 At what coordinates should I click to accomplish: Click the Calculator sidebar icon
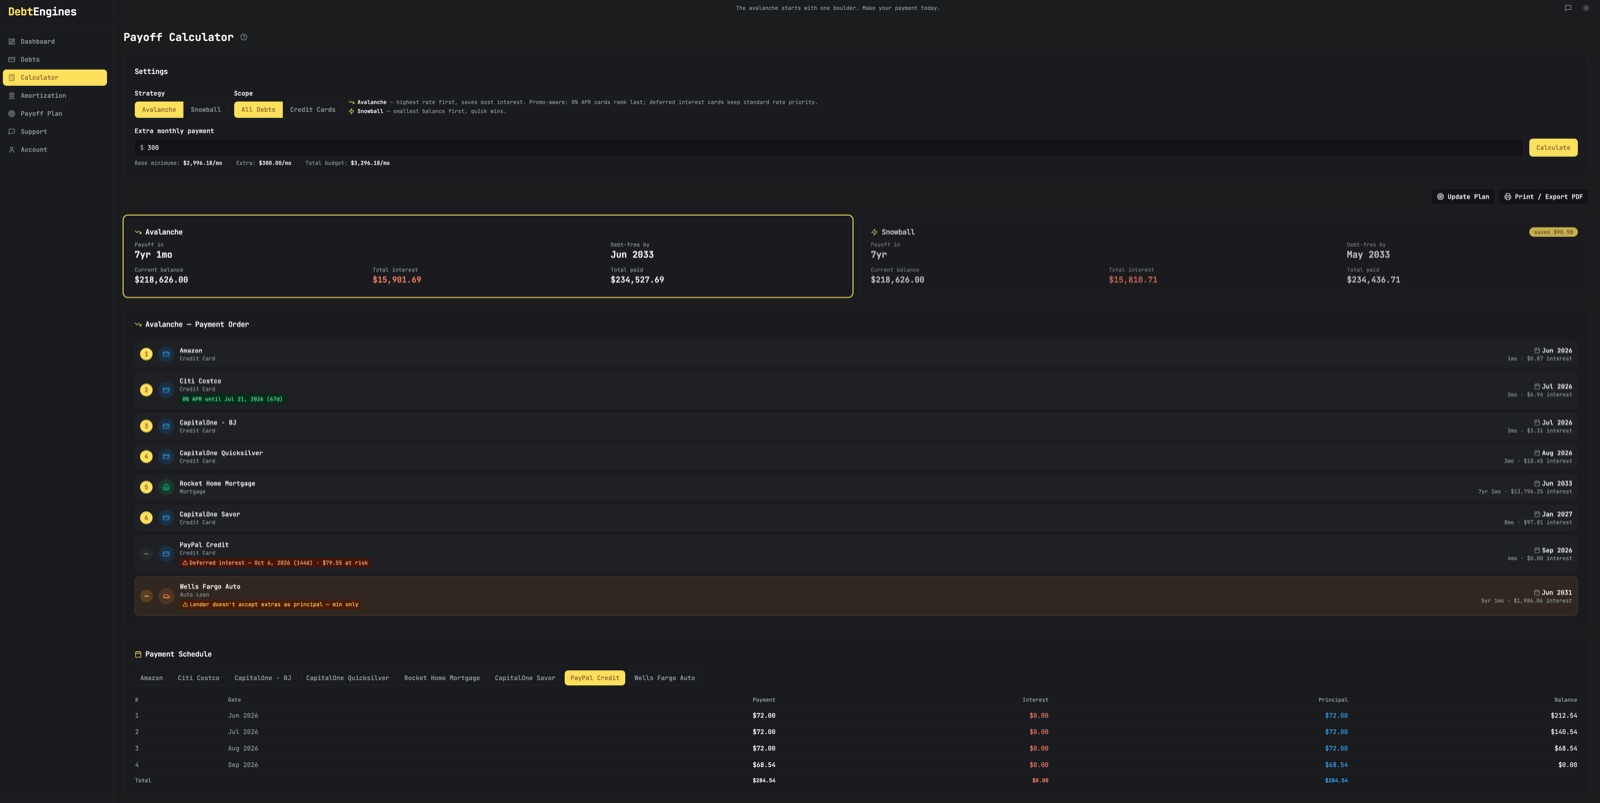12,77
